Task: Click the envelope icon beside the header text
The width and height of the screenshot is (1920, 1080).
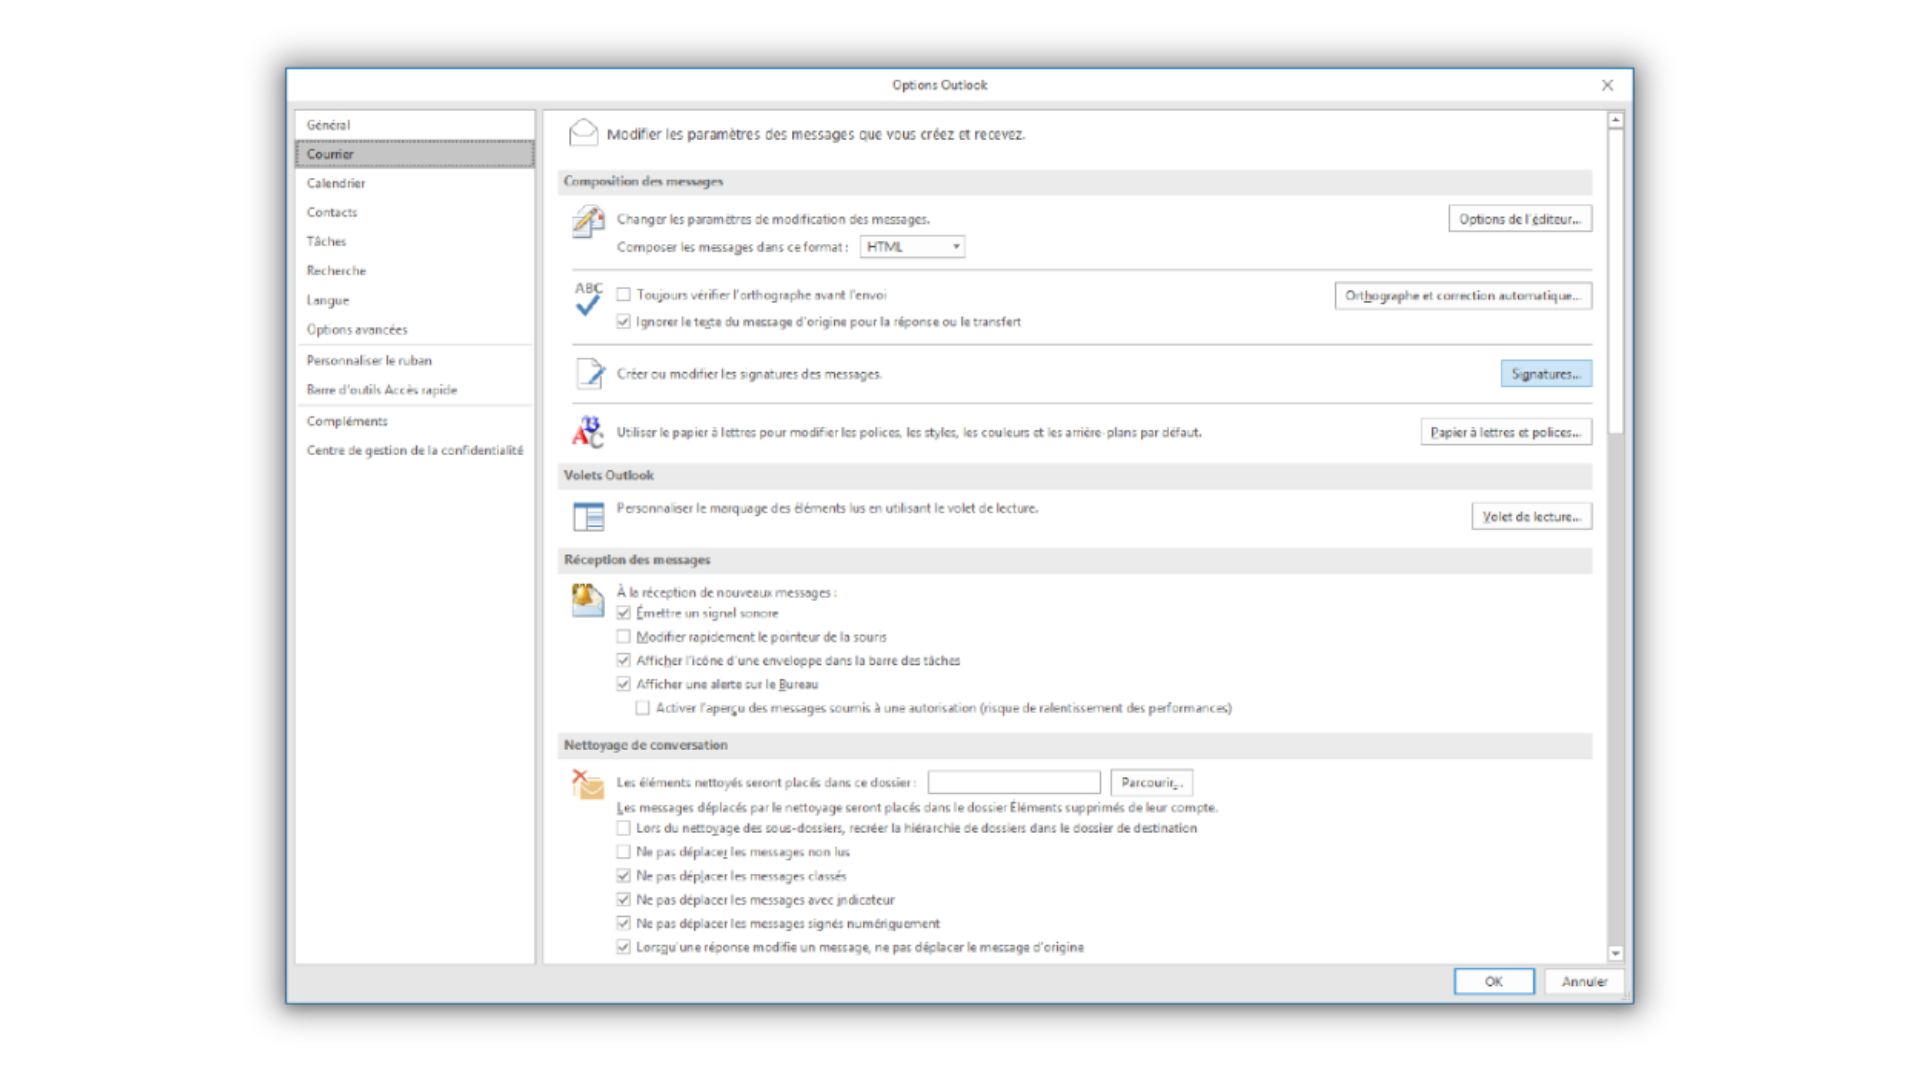Action: [583, 133]
